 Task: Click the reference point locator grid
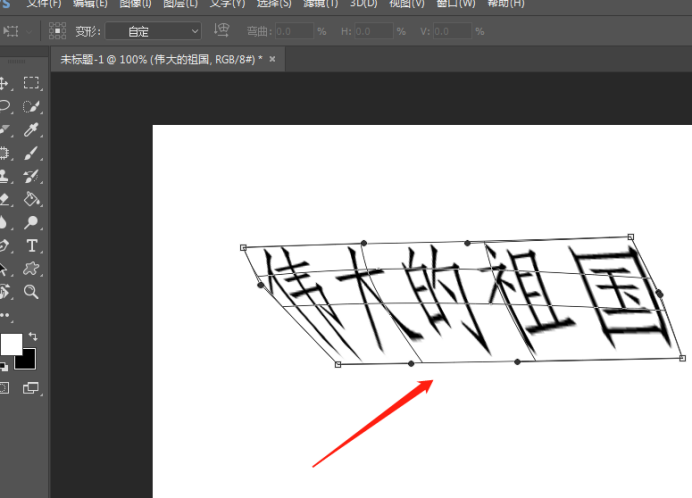pyautogui.click(x=57, y=31)
